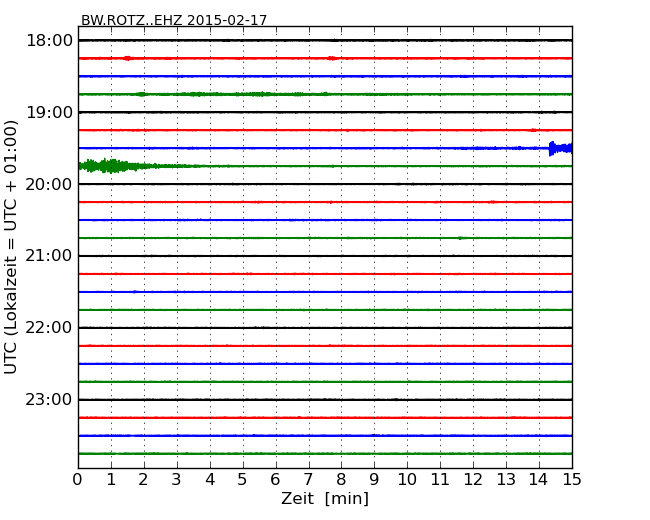Click the small red blip near minute 1.5 at 18:15

coord(128,58)
